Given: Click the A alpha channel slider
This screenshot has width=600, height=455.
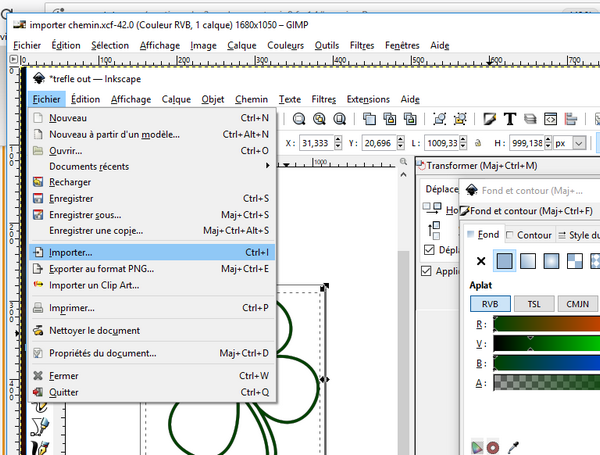Looking at the screenshot, I should [x=546, y=383].
